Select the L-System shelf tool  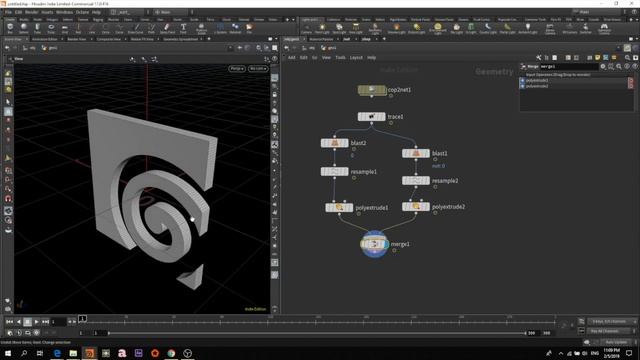[220, 28]
